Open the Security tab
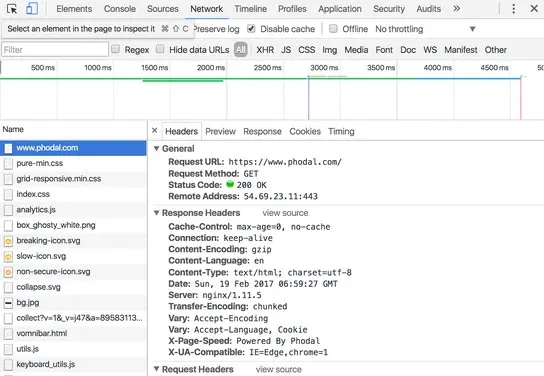This screenshot has height=376, width=544. click(389, 9)
